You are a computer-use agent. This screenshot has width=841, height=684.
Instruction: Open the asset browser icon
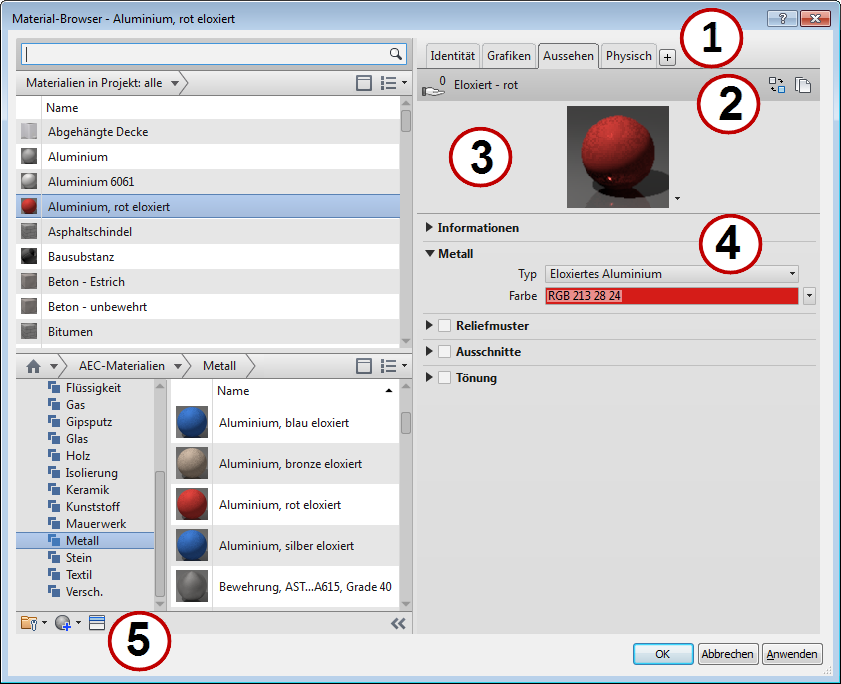[x=97, y=623]
